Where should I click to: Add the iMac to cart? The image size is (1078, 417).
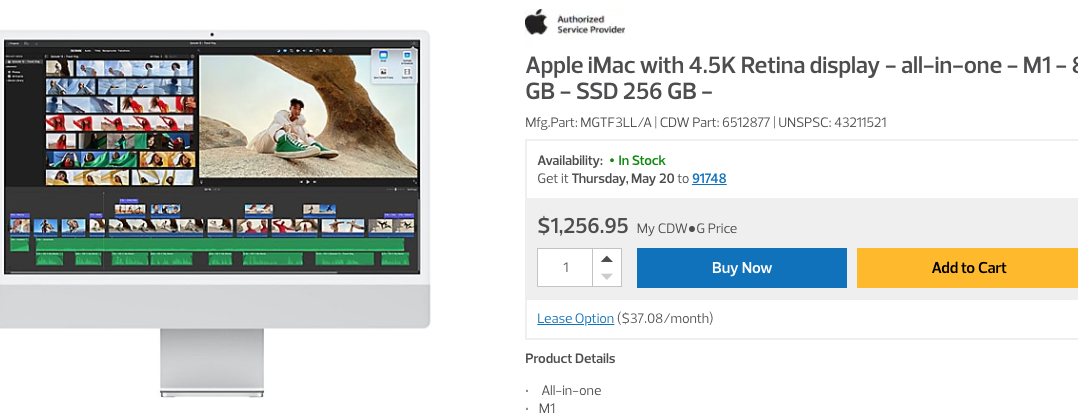pyautogui.click(x=967, y=268)
